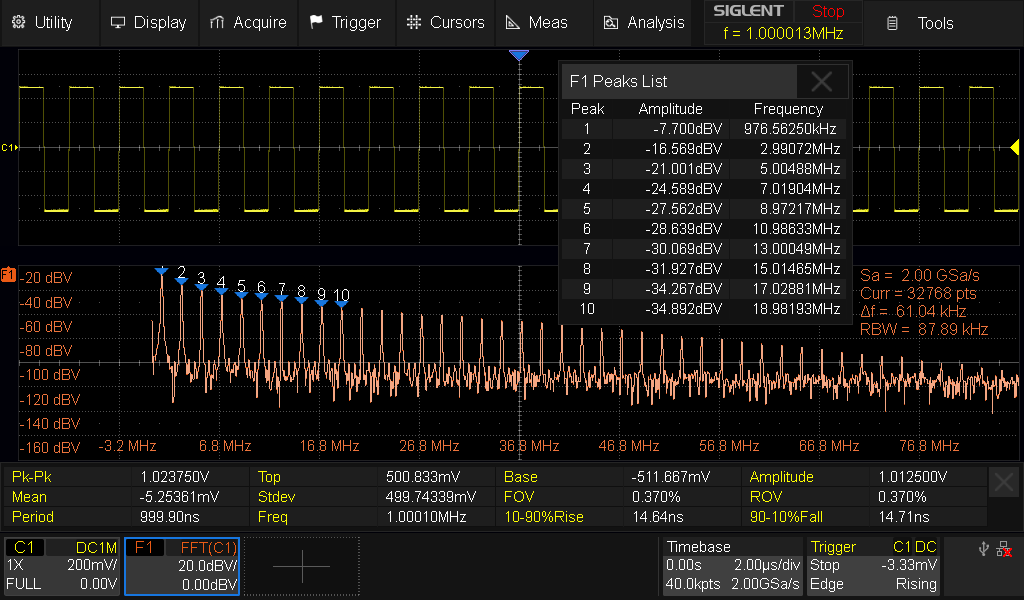1024x600 pixels.
Task: Open the Acquire menu
Action: 248,22
